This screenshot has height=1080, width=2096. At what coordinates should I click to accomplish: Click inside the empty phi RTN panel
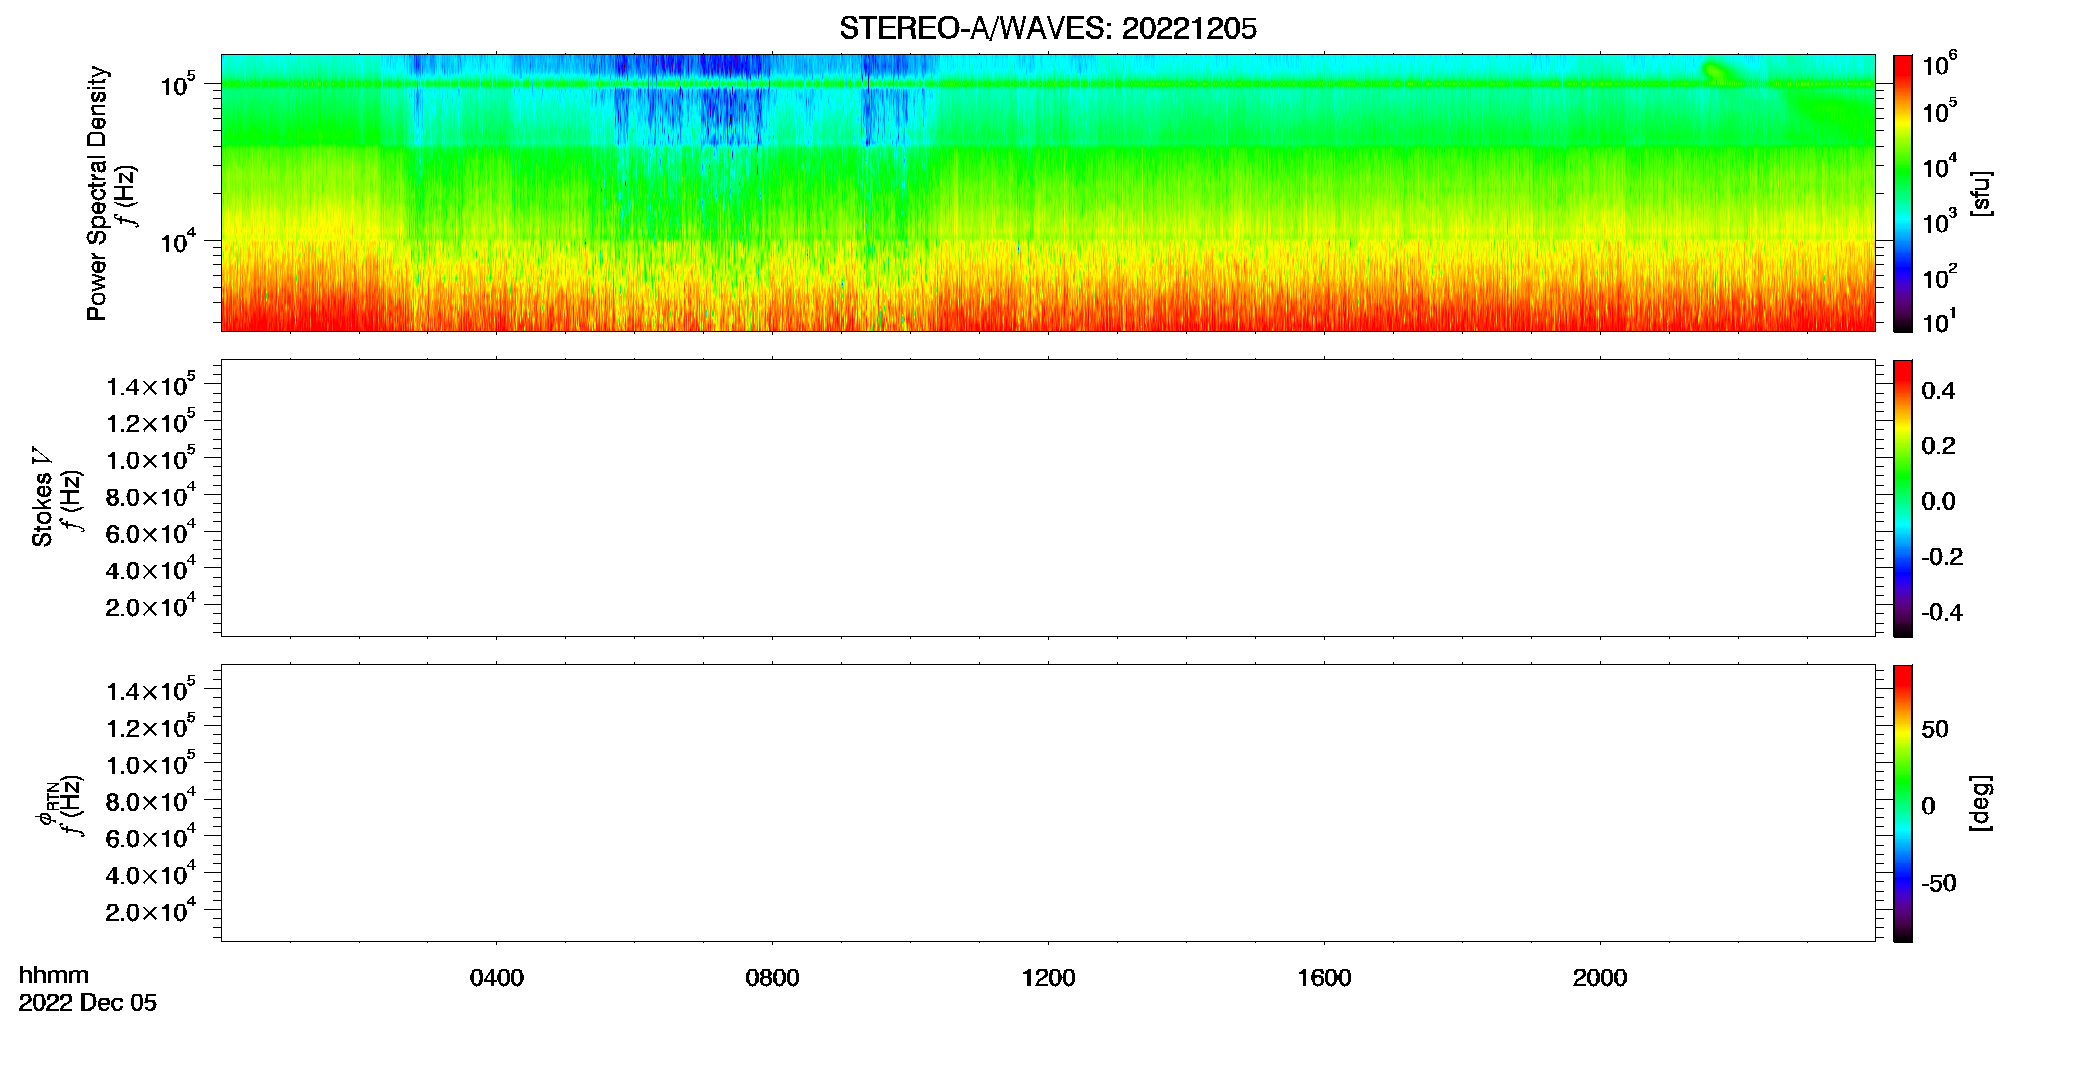click(x=1047, y=803)
